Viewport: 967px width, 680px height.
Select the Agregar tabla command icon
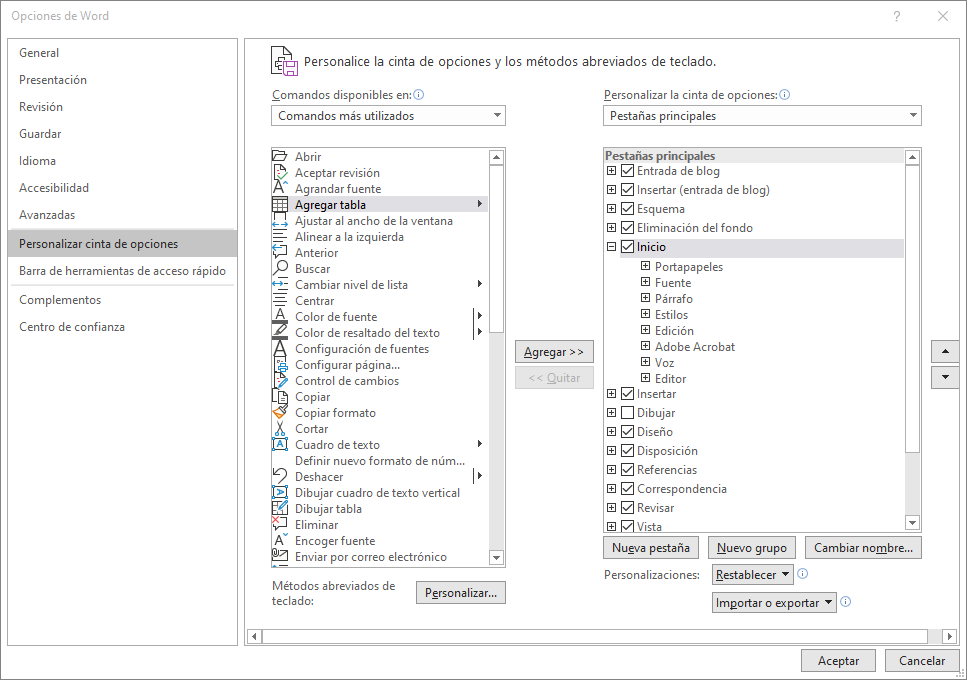(281, 205)
